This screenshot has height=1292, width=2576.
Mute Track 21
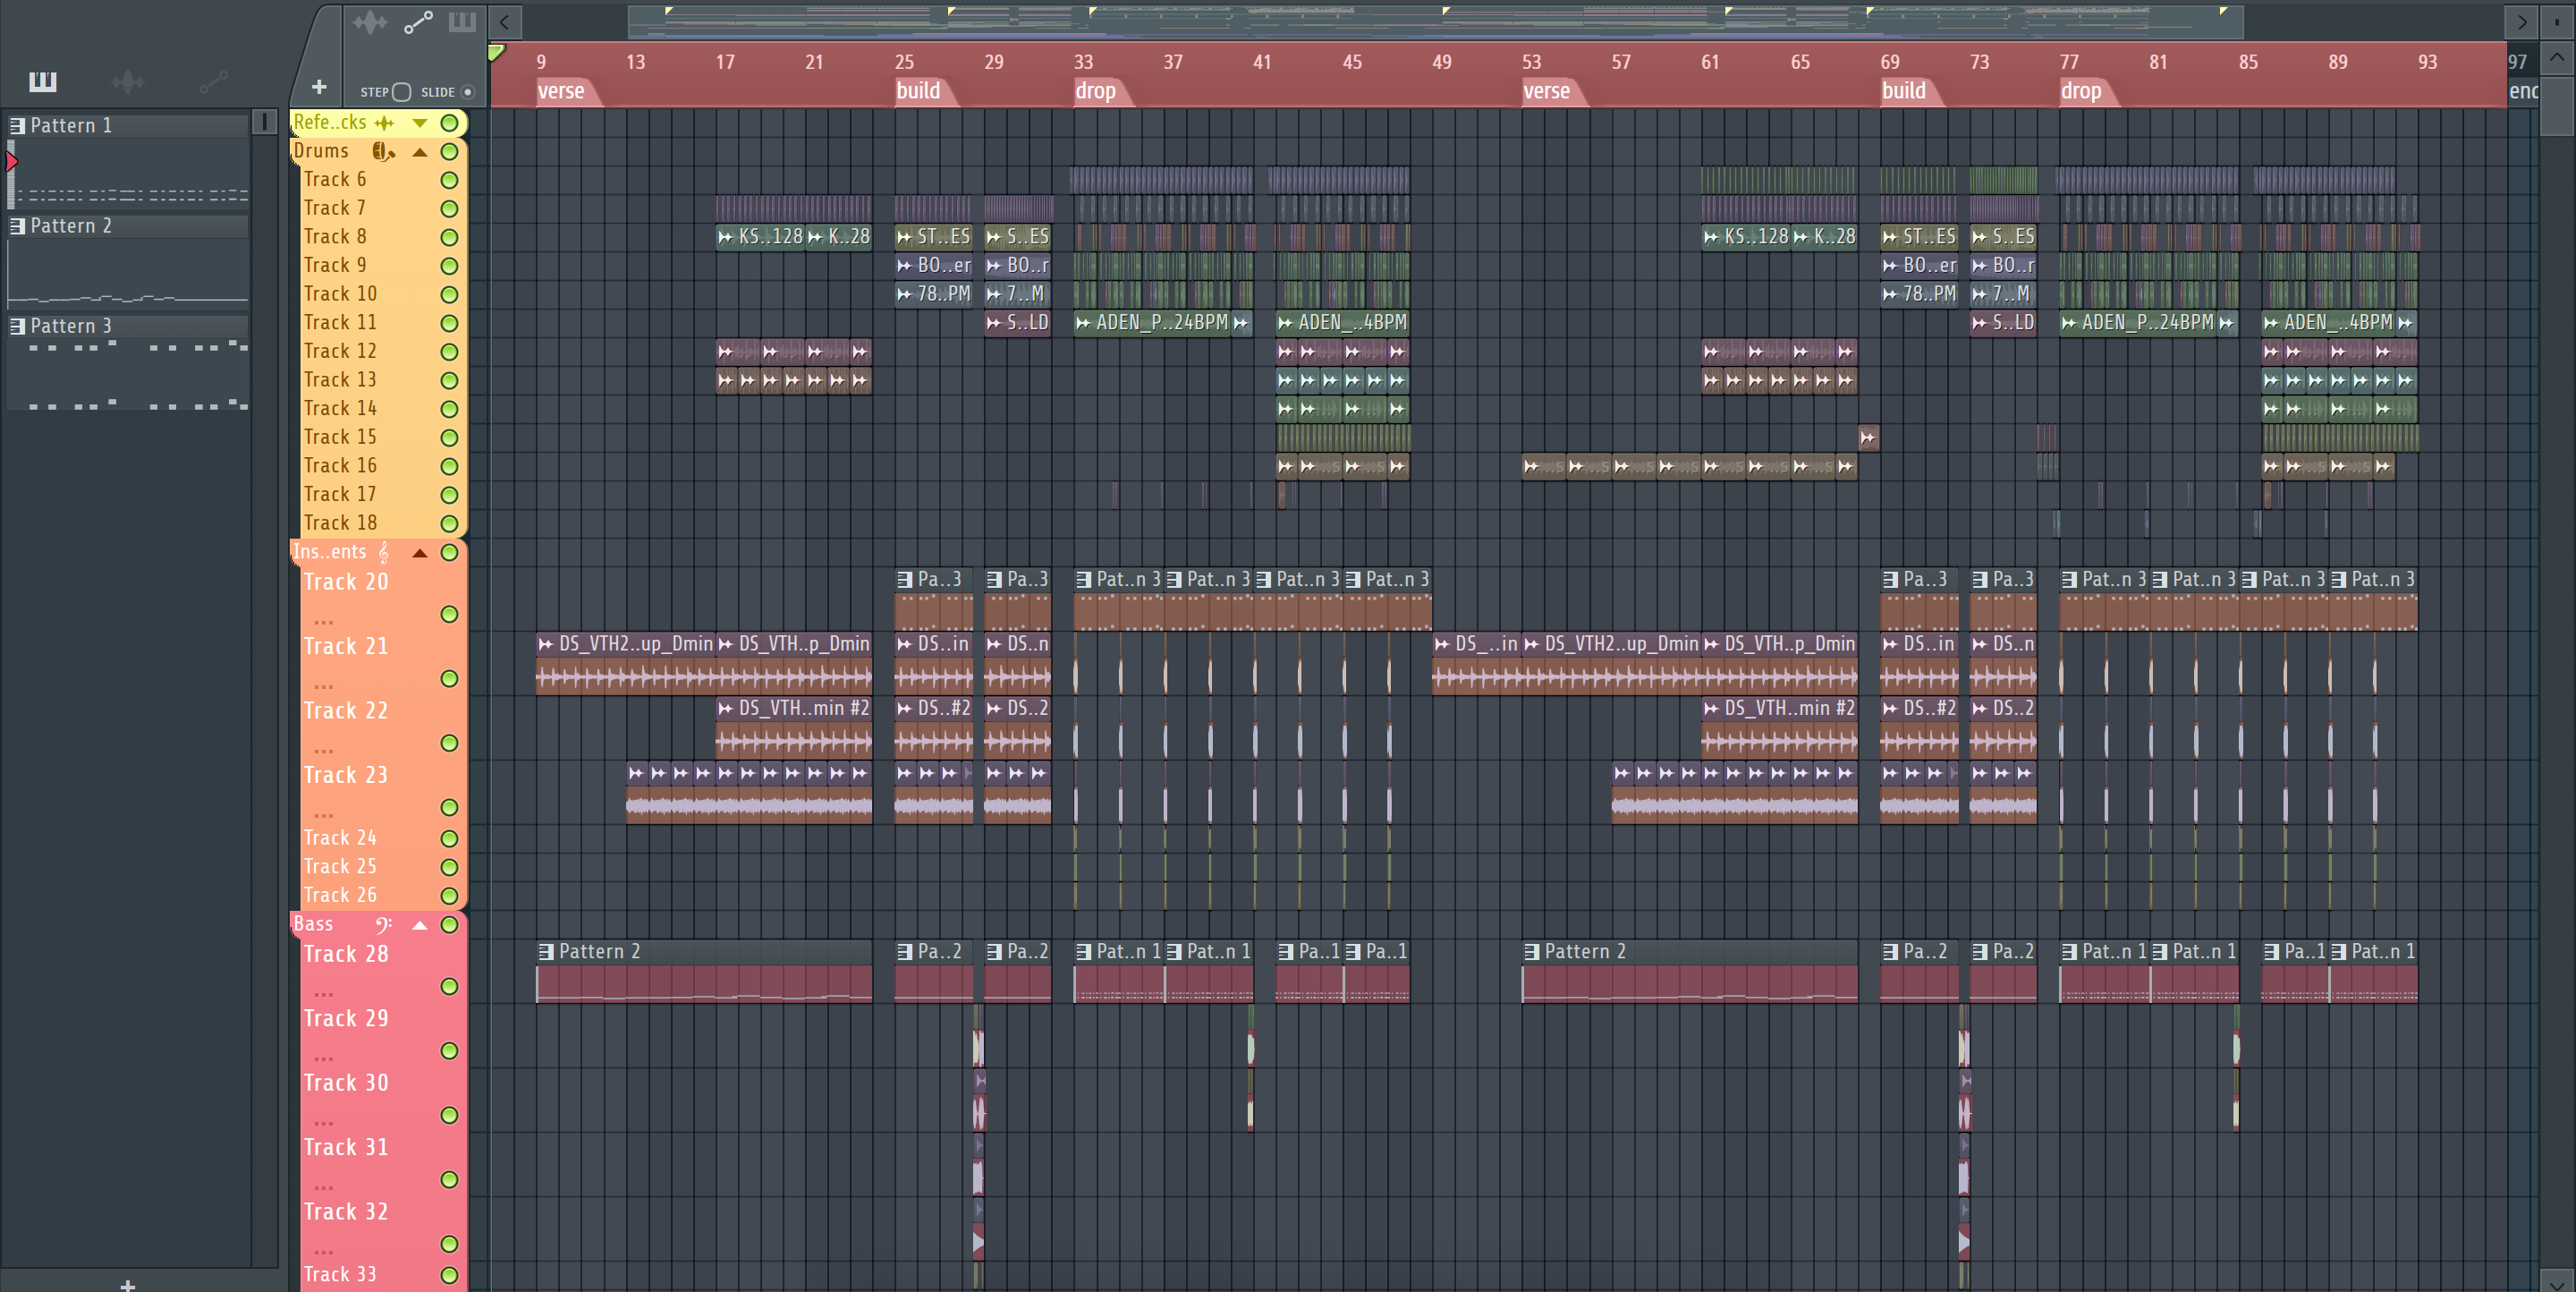450,679
